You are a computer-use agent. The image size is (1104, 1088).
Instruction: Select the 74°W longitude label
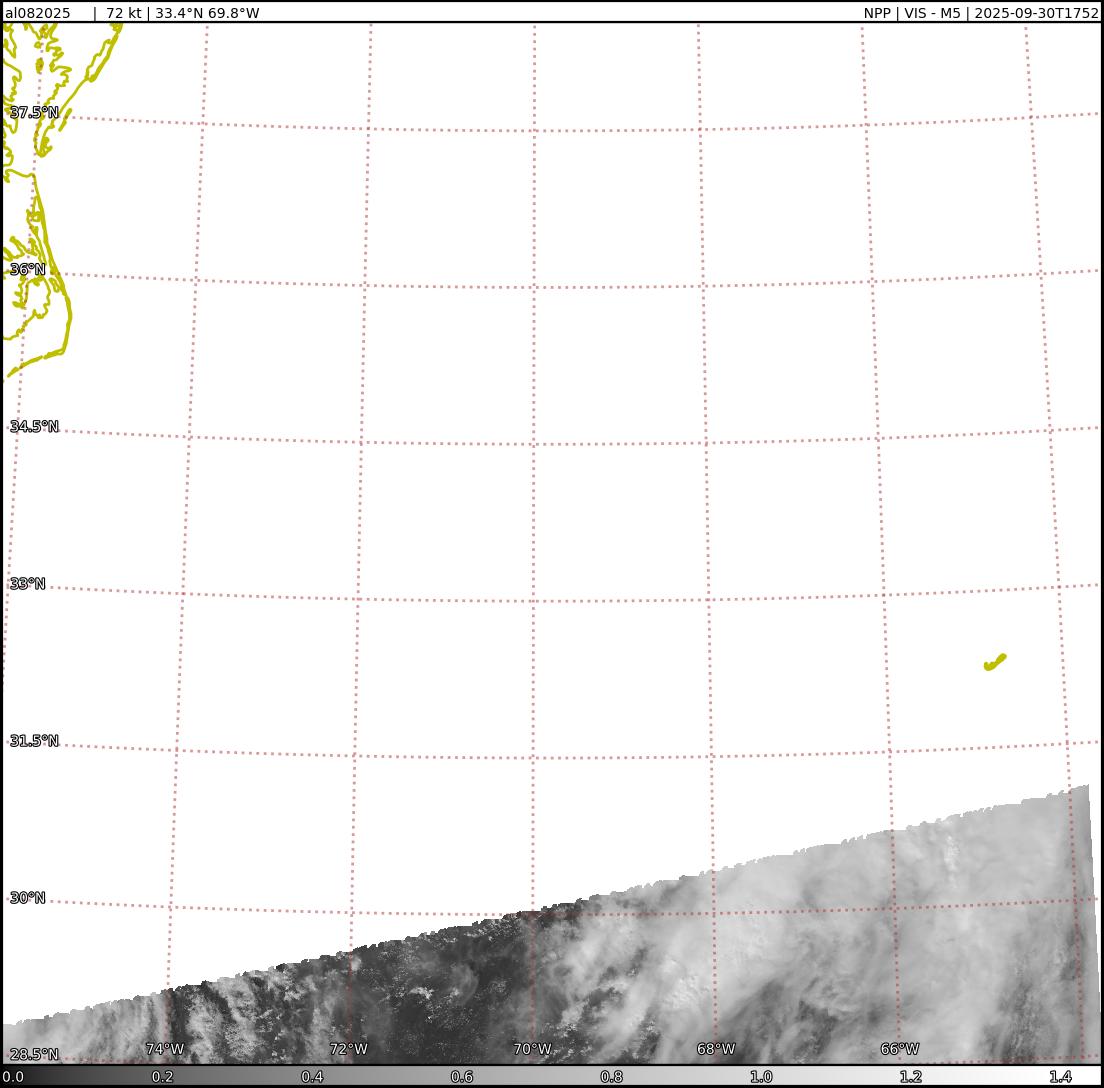[165, 1049]
